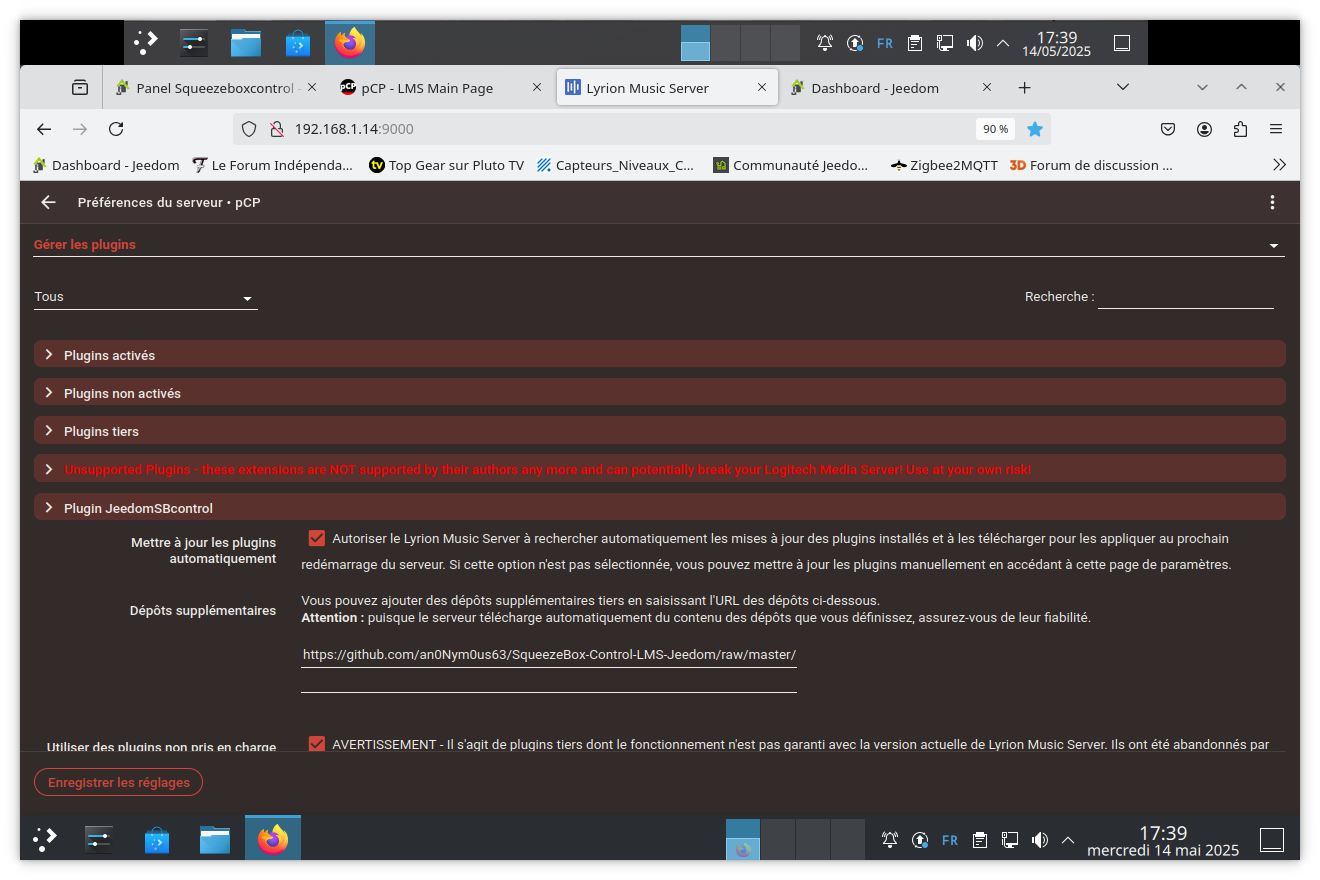Open Firefox hamburger application menu
The height and width of the screenshot is (880, 1320).
(1276, 129)
